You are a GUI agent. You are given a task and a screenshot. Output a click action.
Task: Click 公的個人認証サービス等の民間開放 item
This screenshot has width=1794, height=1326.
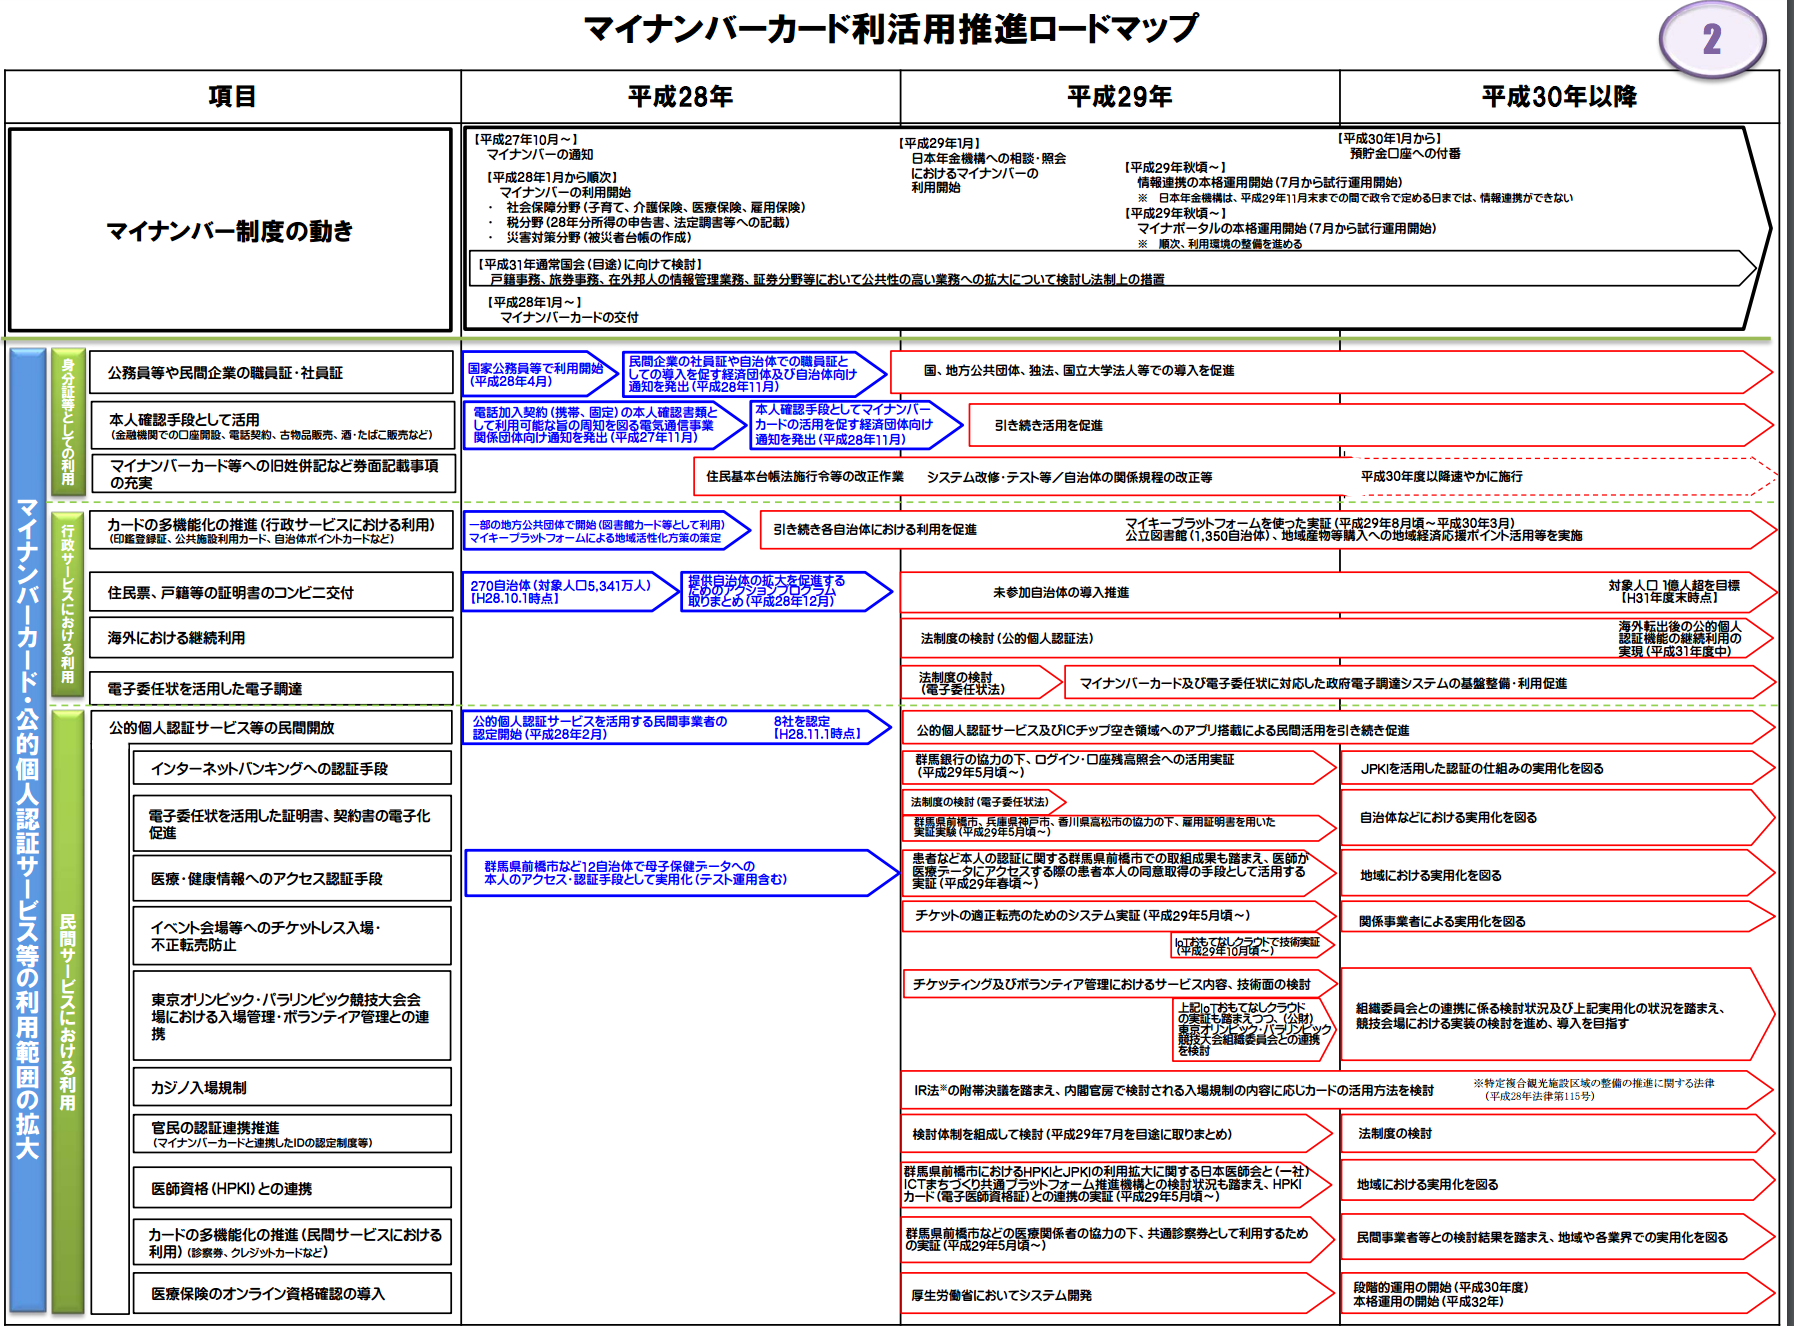coord(271,727)
